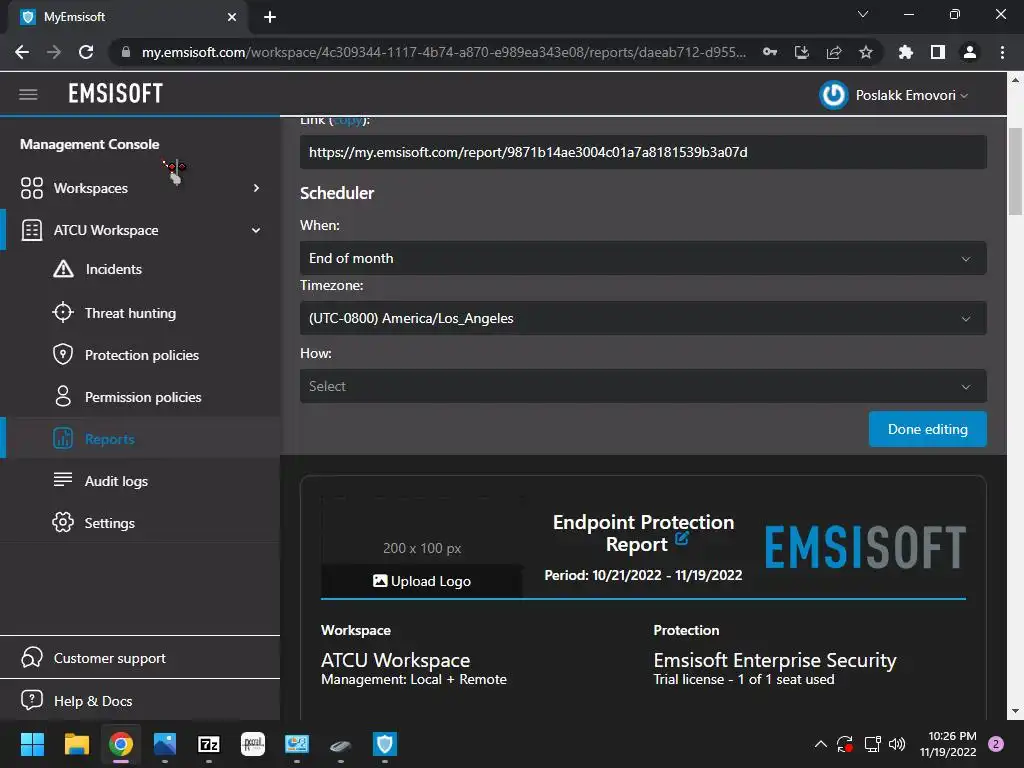Open the notification badge in taskbar
The height and width of the screenshot is (768, 1024).
996,744
